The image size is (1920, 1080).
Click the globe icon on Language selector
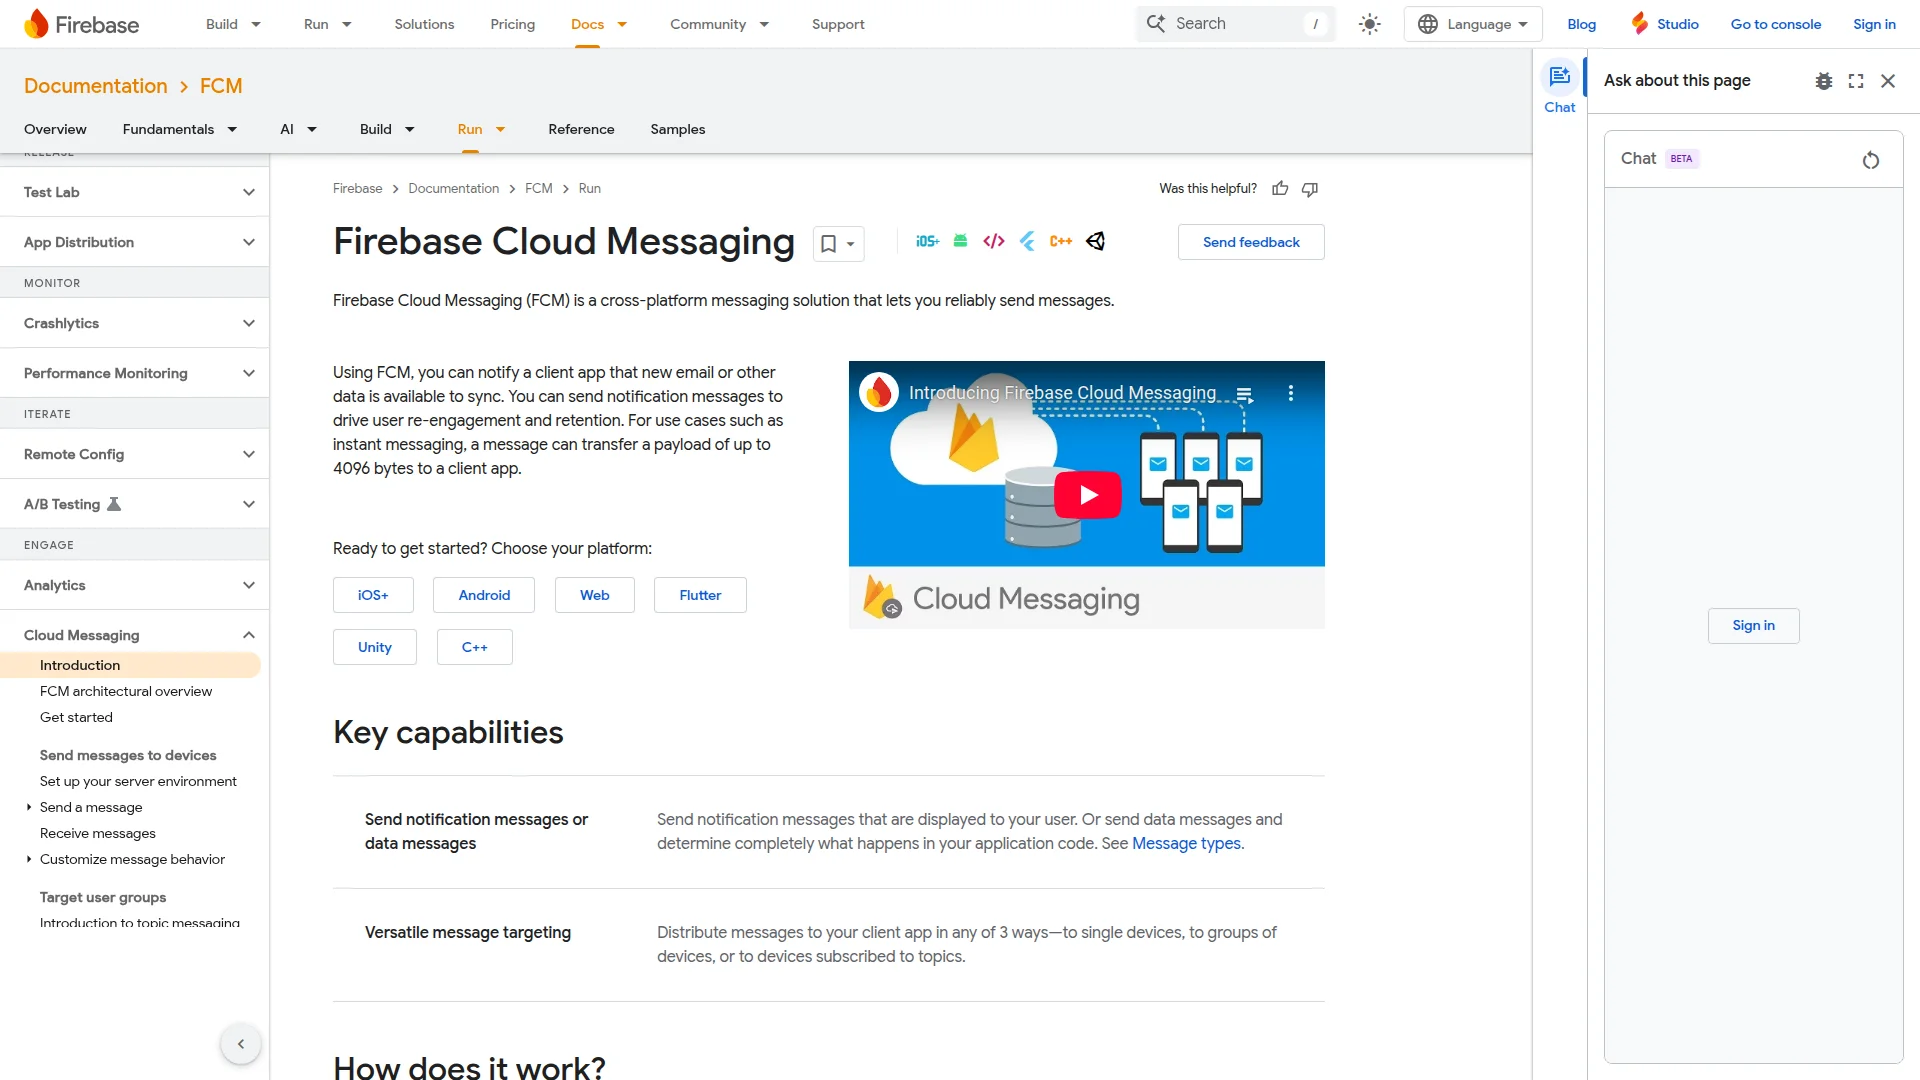[1428, 24]
